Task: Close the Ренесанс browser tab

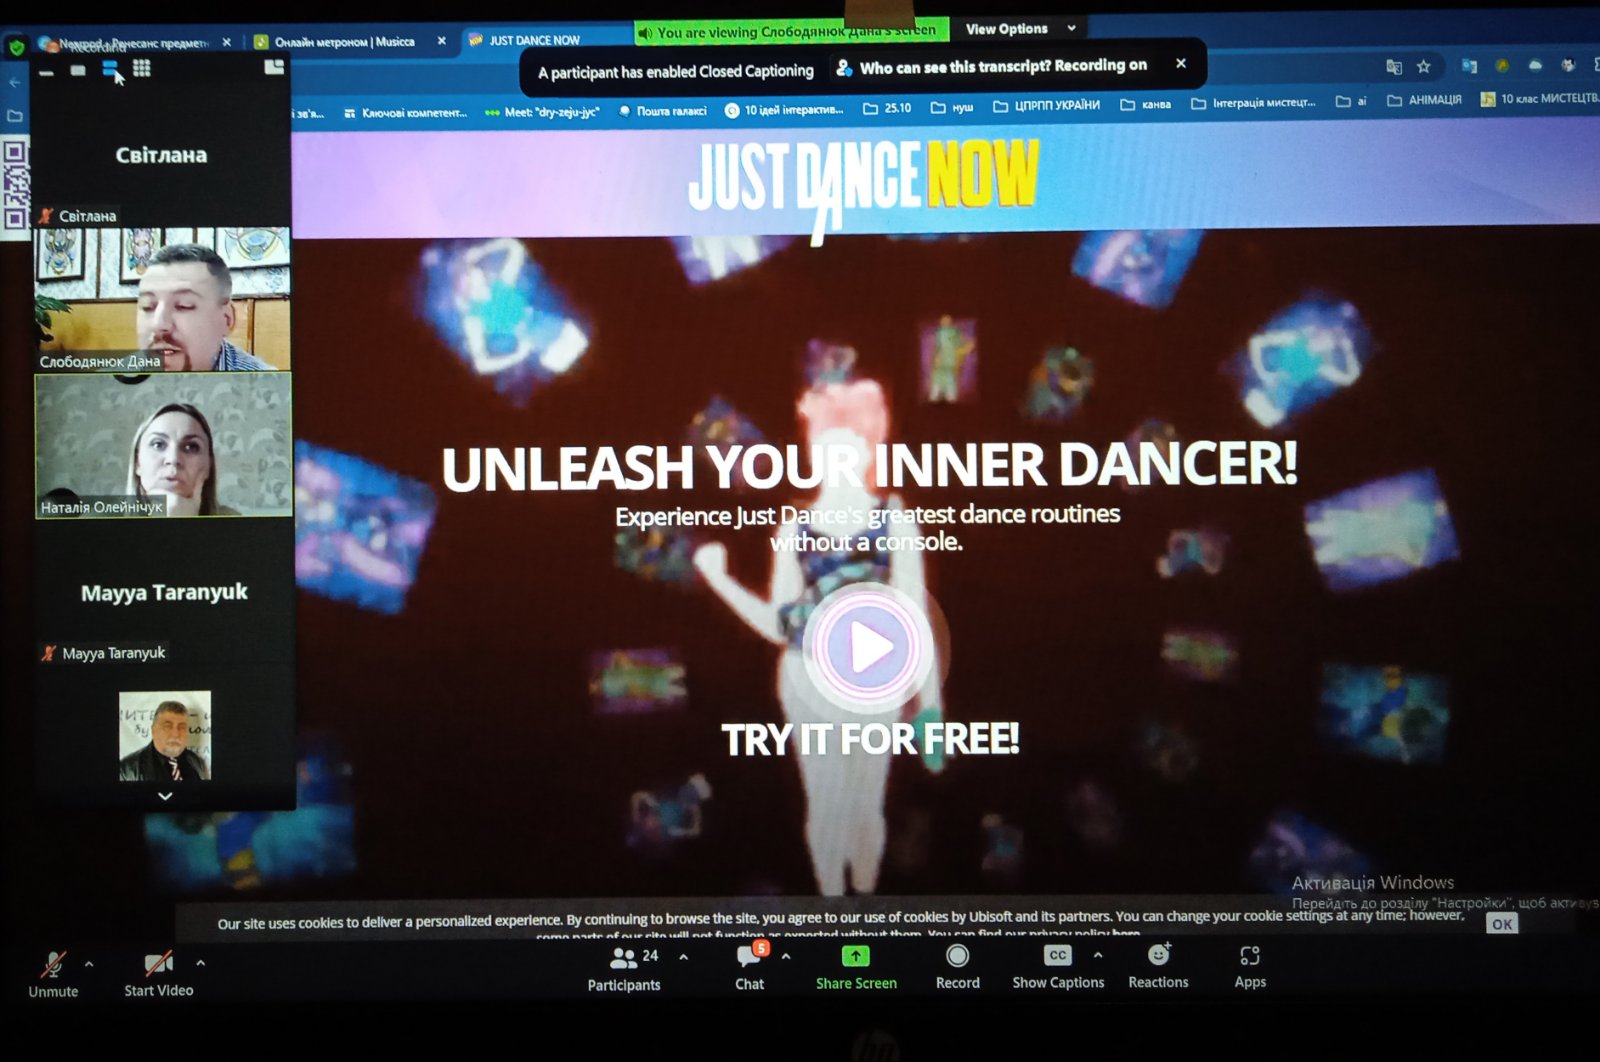Action: pyautogui.click(x=226, y=42)
